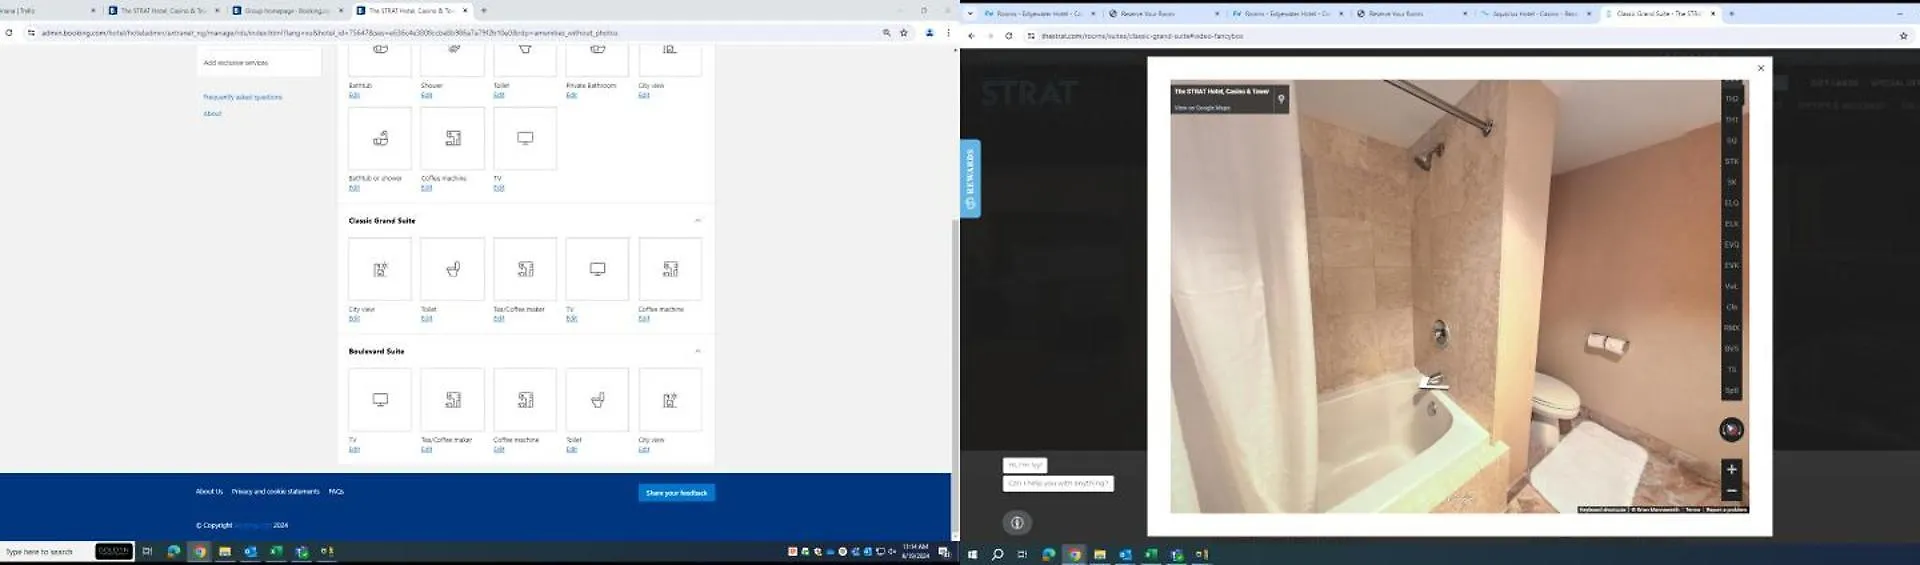Click the Windows Start button on the right taskbar
The height and width of the screenshot is (565, 1920).
click(x=972, y=554)
